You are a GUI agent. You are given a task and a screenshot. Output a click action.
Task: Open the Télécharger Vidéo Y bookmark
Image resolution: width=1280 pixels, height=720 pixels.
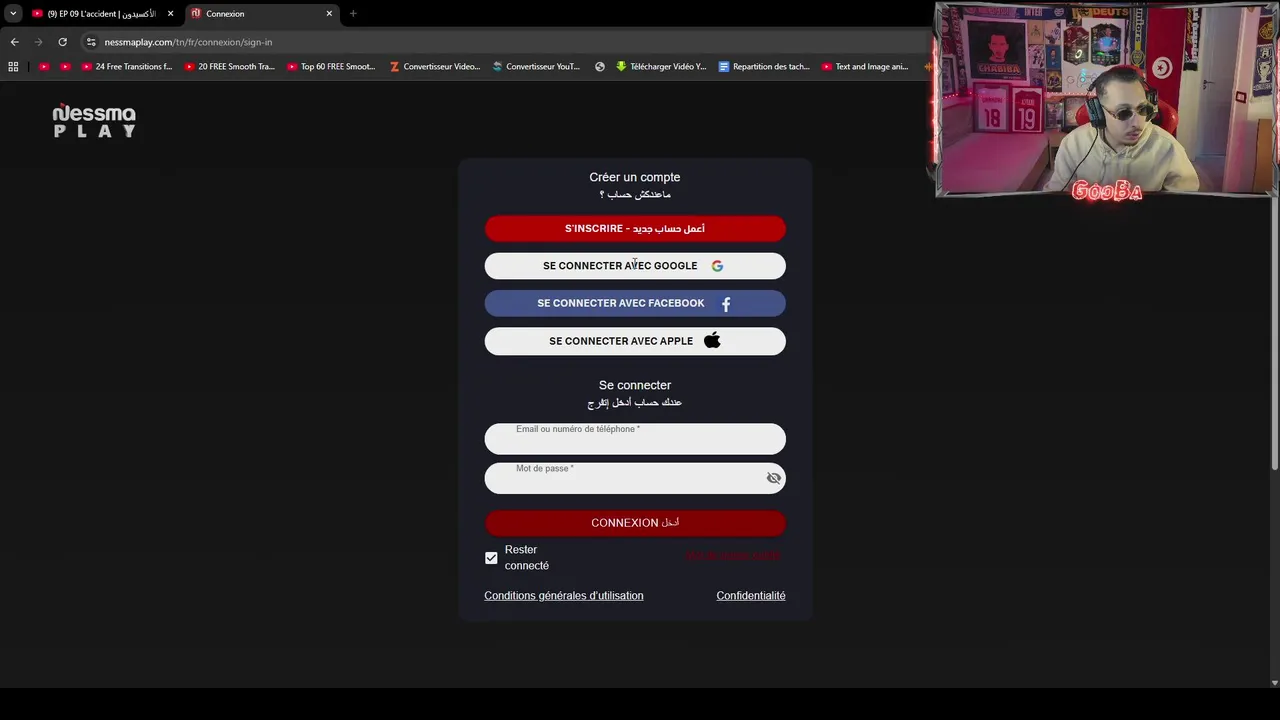(661, 67)
